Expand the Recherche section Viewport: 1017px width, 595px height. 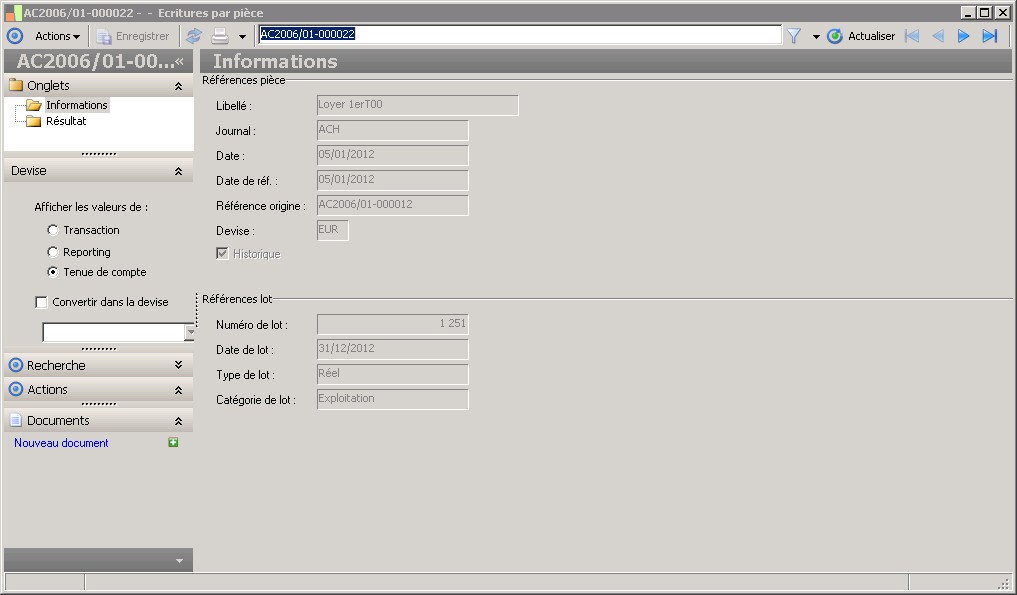click(178, 365)
